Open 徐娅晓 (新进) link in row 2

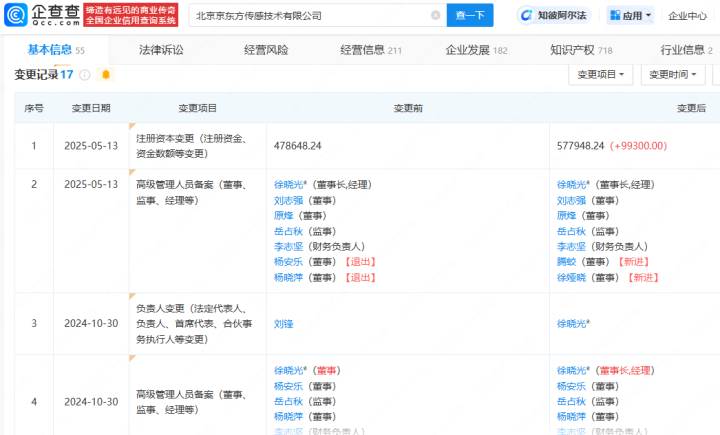[x=571, y=277]
